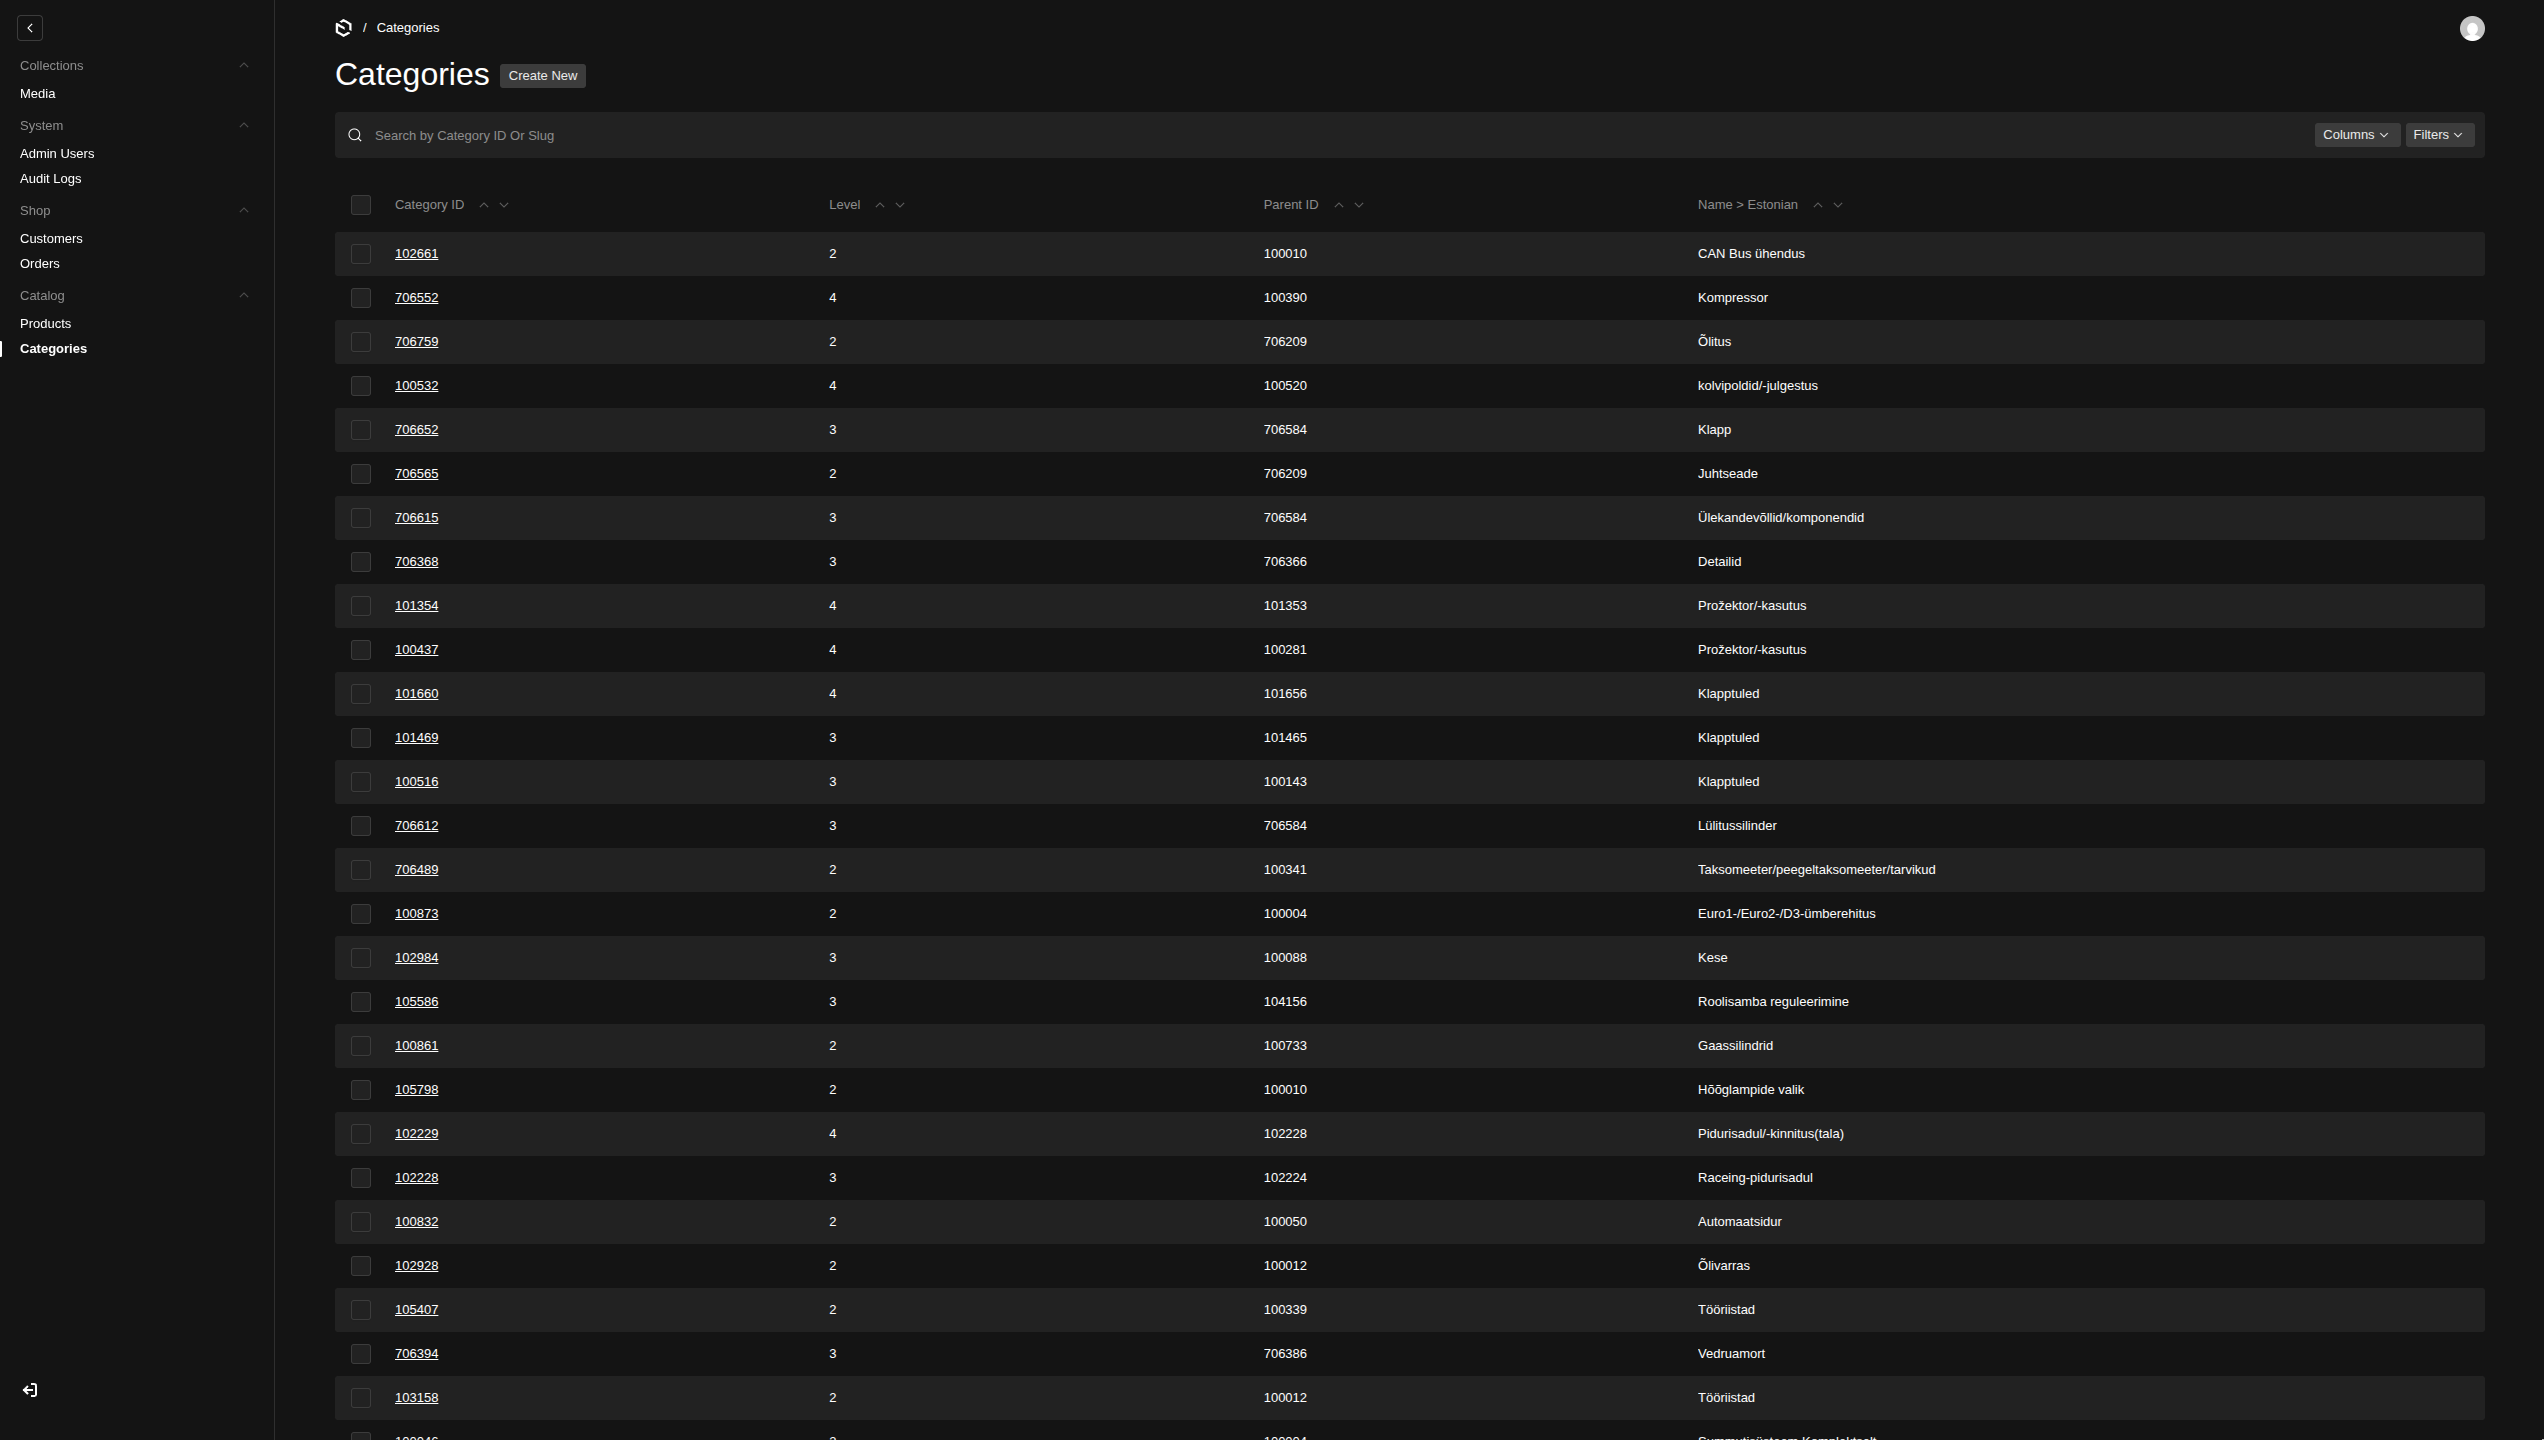The width and height of the screenshot is (2544, 1440).
Task: Open Admin Users page
Action: click(57, 154)
